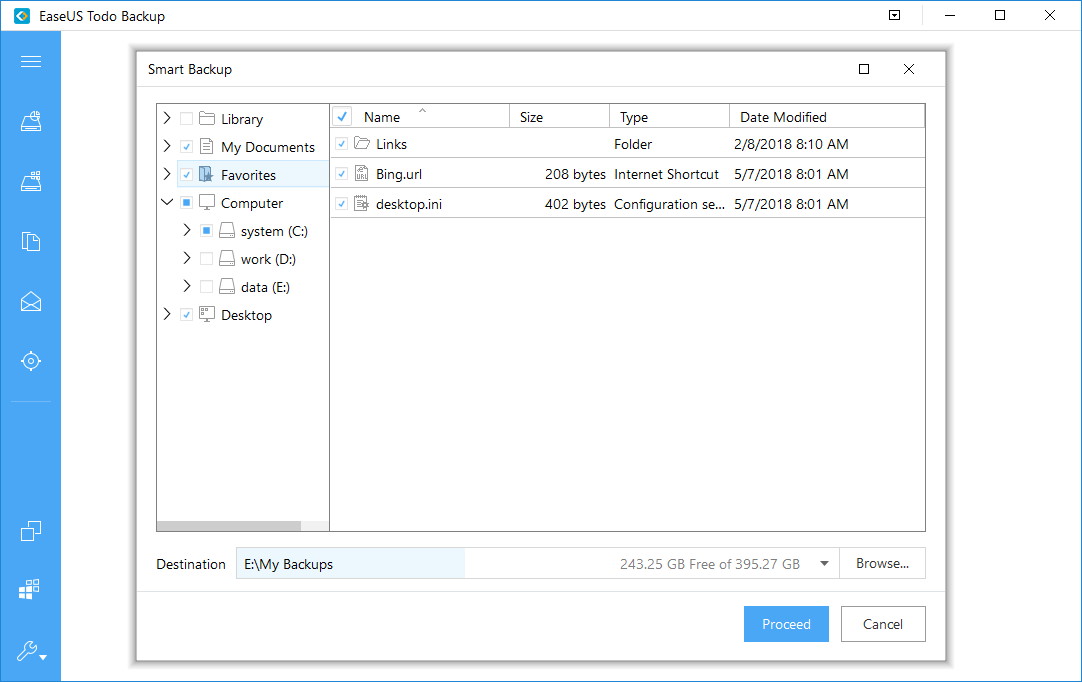This screenshot has width=1082, height=682.
Task: Toggle the Library folder checkbox
Action: [x=186, y=119]
